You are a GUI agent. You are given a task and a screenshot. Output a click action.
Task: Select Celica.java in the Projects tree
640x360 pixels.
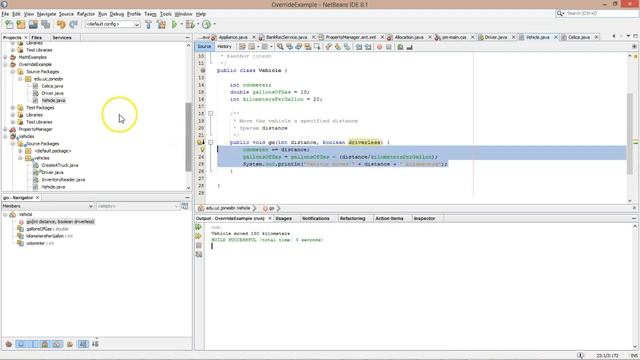(x=52, y=86)
